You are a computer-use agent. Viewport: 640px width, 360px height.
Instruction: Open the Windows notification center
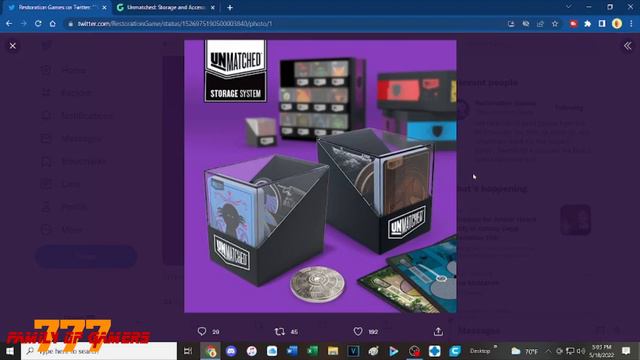click(x=626, y=351)
